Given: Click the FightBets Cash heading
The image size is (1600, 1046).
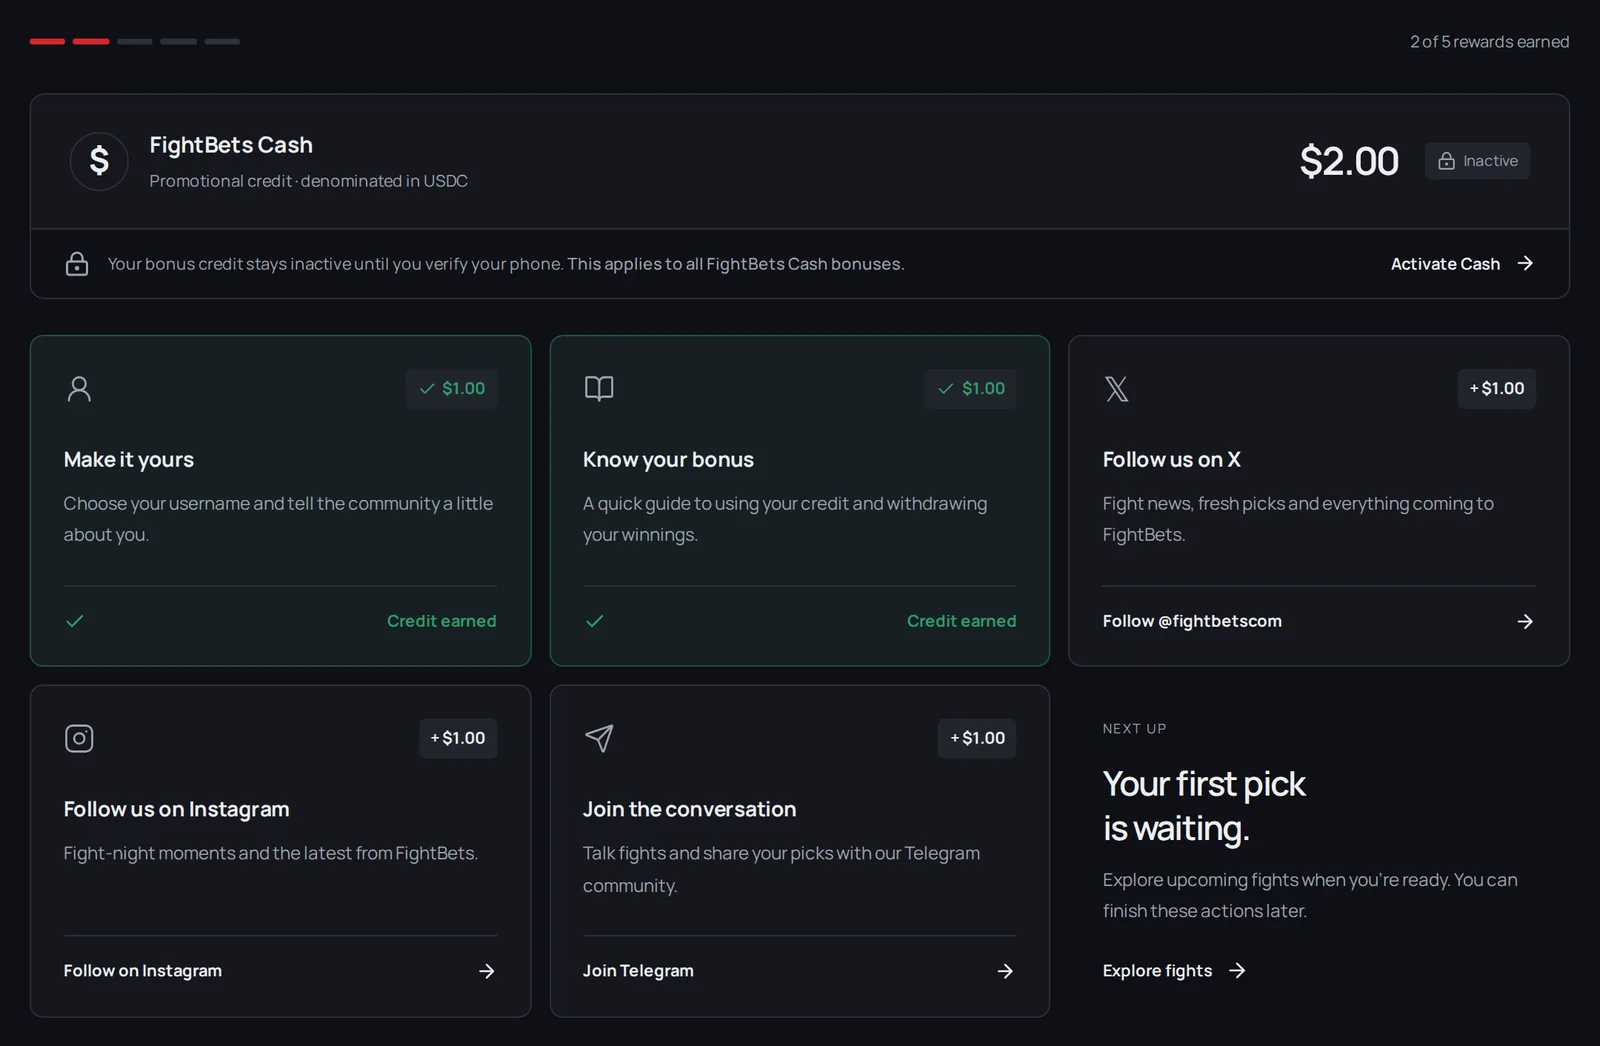Looking at the screenshot, I should [231, 145].
